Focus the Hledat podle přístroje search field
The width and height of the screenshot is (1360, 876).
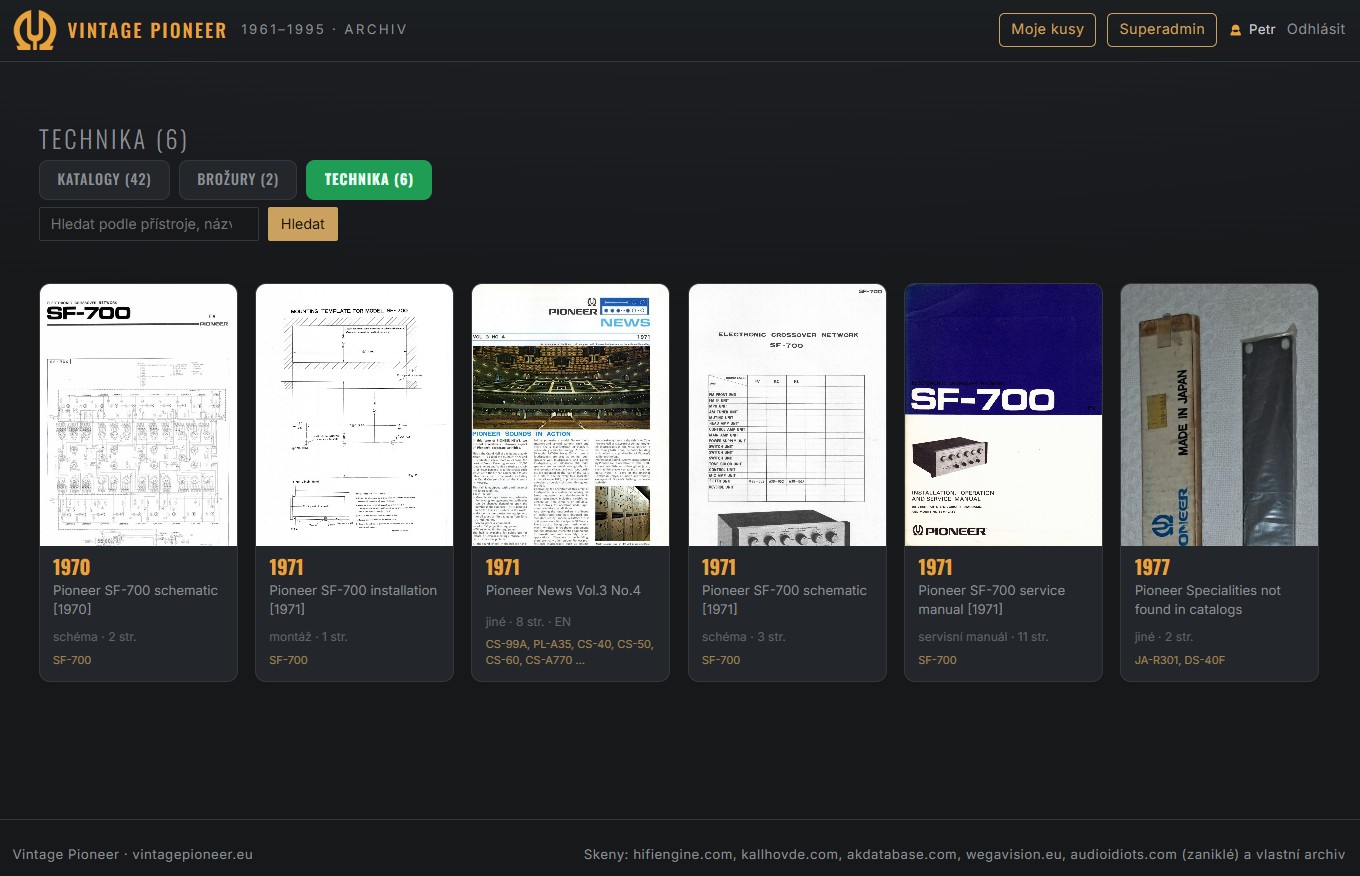tap(149, 224)
